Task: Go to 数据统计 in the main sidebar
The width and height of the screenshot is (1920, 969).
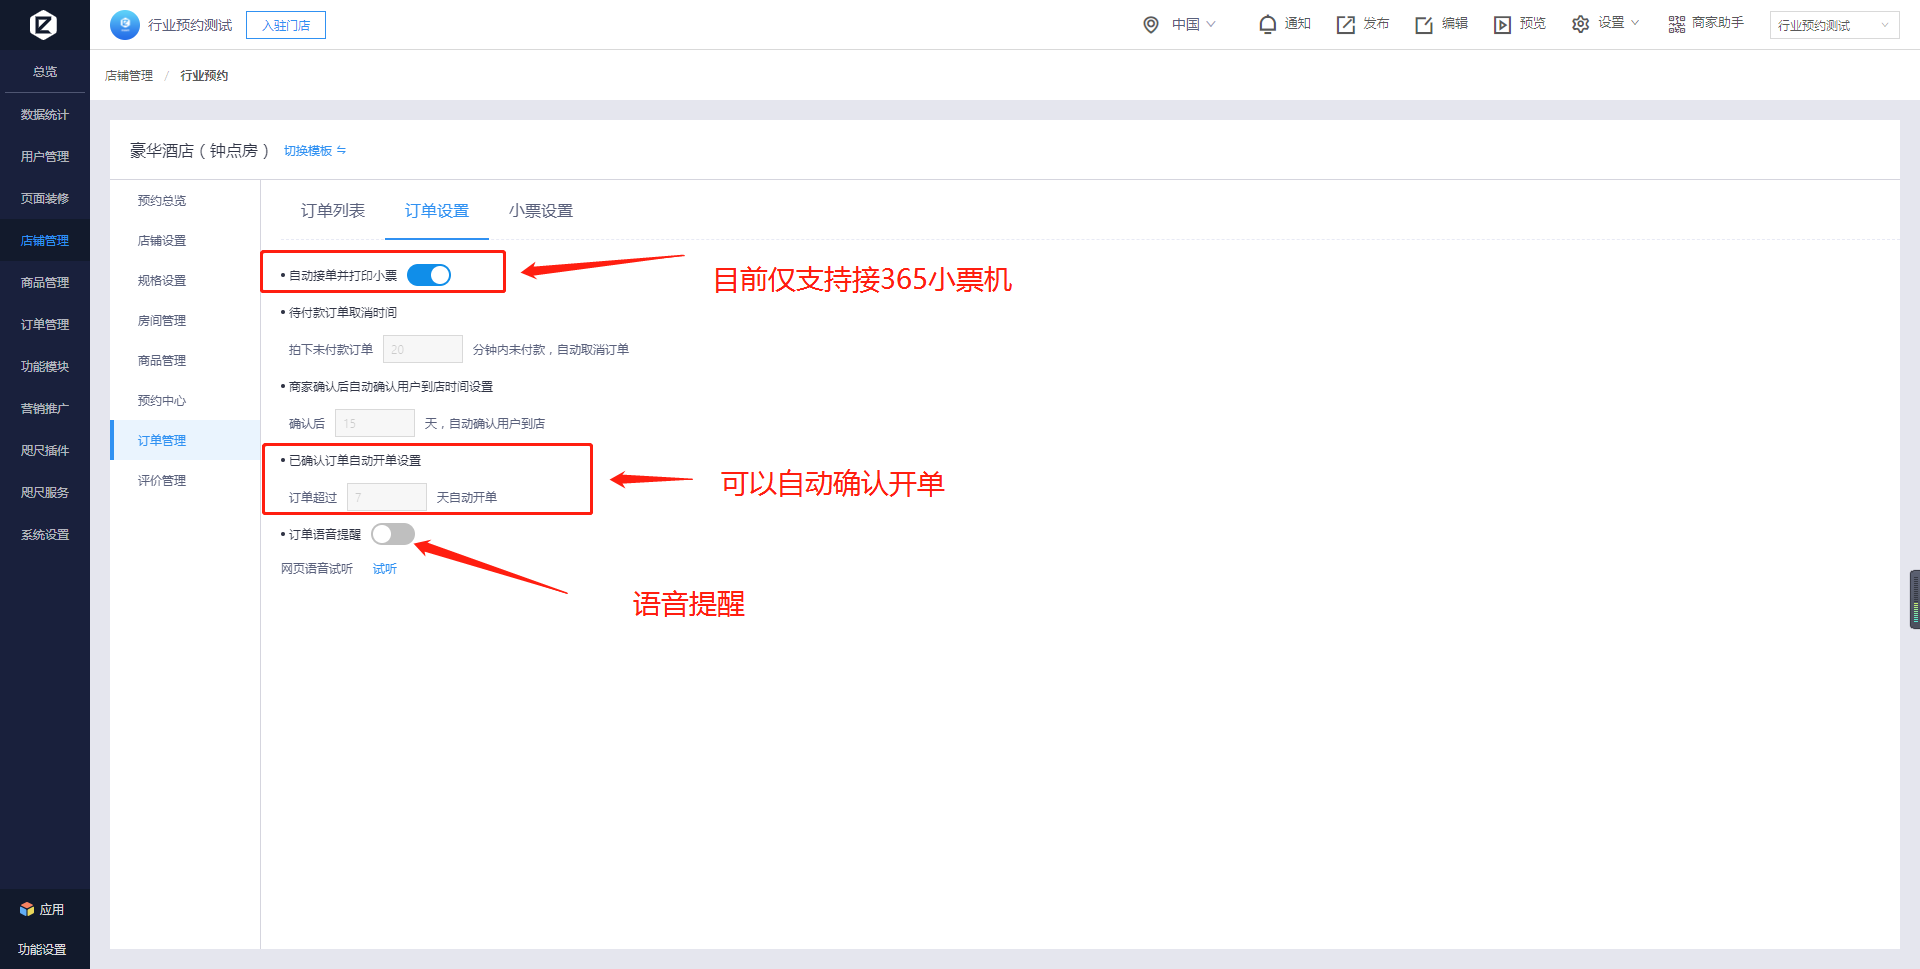Action: point(45,115)
